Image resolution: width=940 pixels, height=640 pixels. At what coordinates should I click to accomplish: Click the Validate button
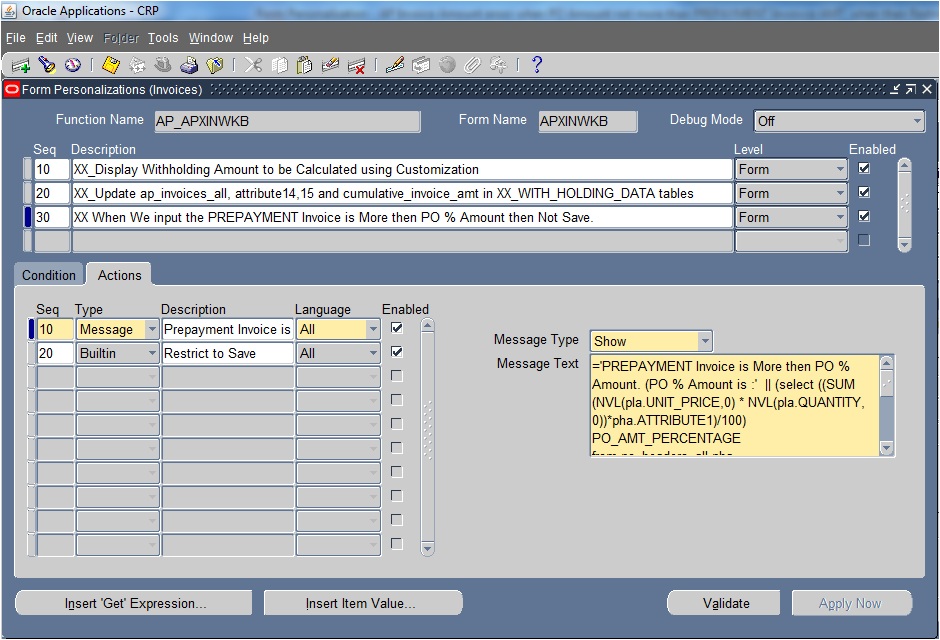coord(723,602)
